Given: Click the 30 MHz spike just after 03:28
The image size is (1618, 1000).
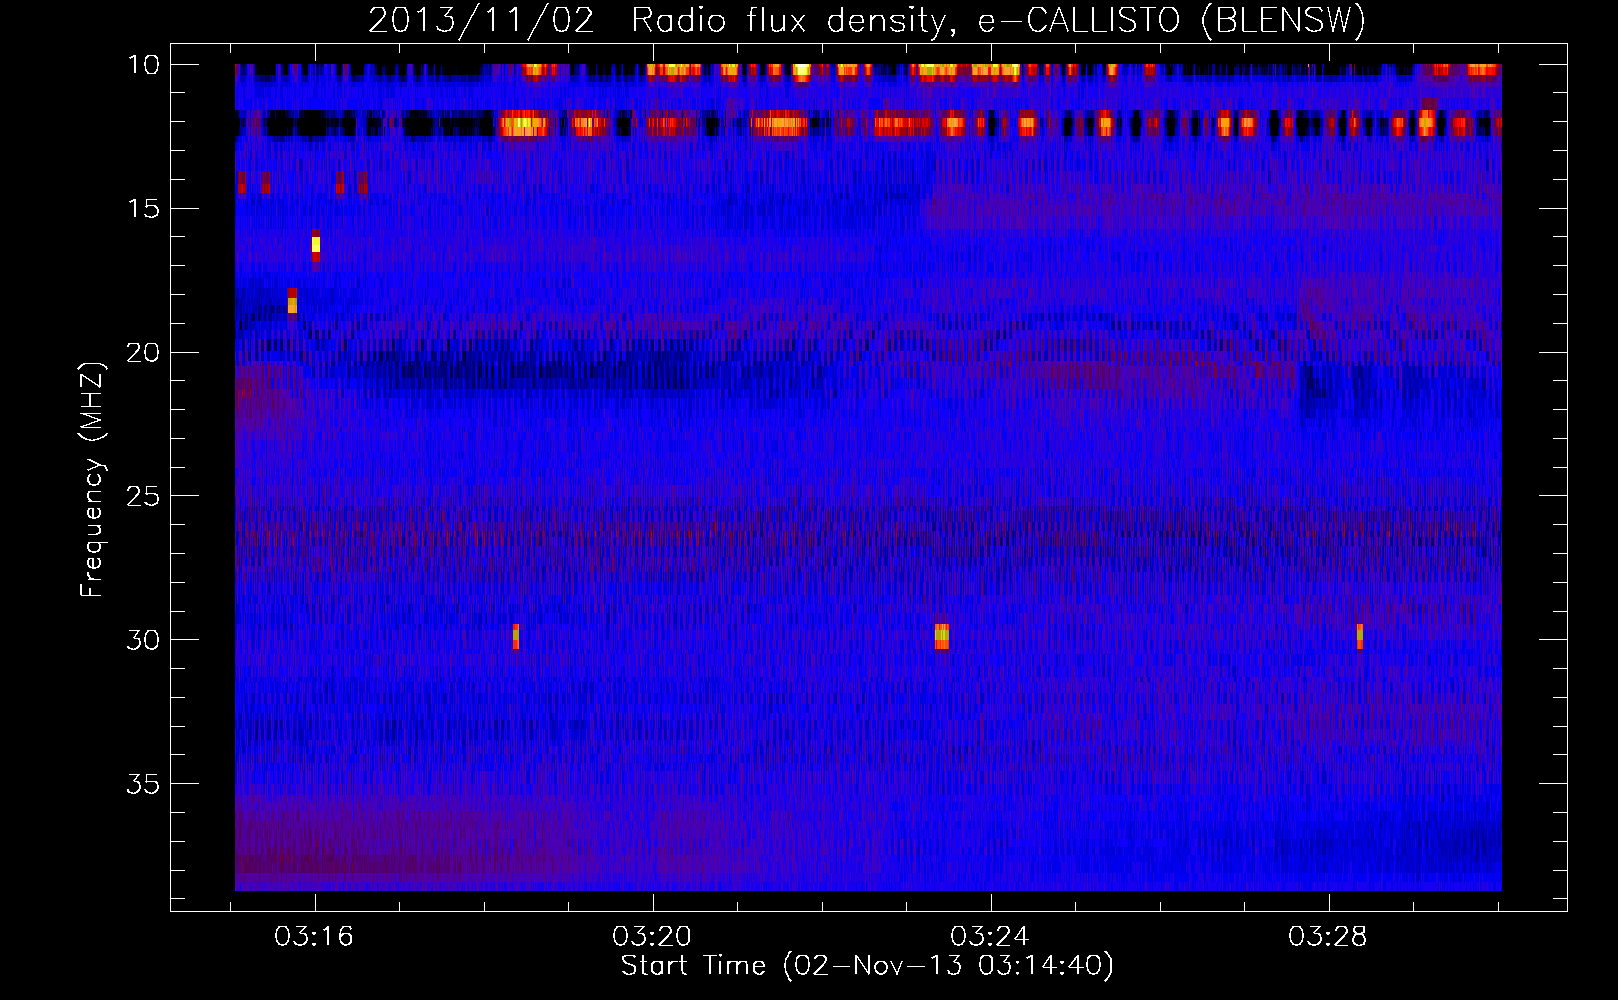Looking at the screenshot, I should 1360,637.
